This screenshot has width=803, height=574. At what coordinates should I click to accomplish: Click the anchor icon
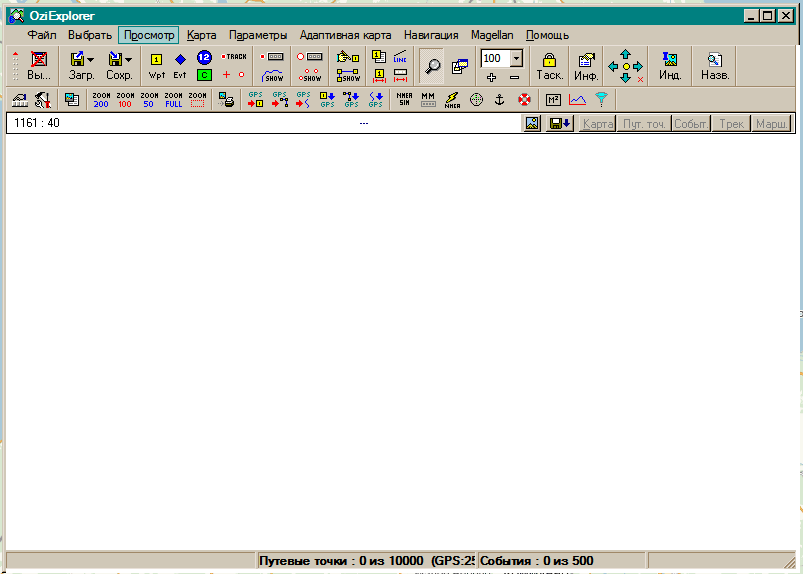point(500,100)
